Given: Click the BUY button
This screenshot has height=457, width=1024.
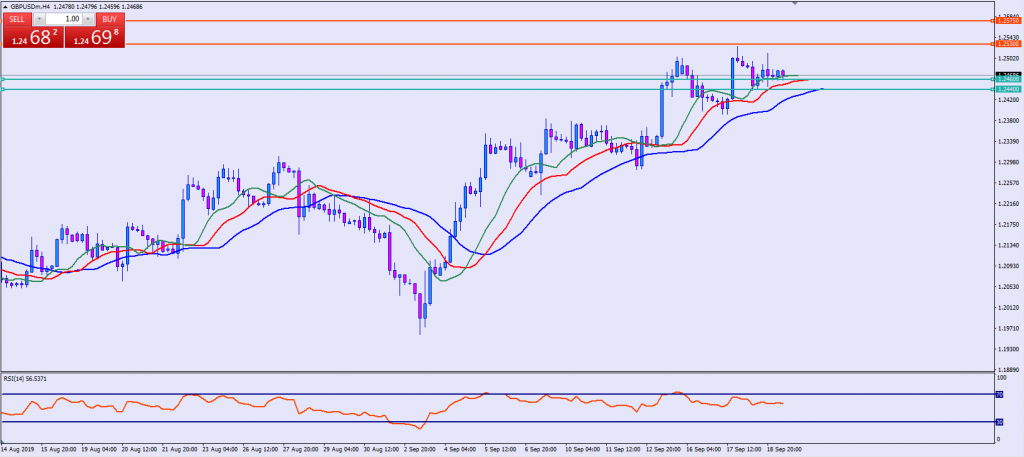Looking at the screenshot, I should tap(107, 19).
